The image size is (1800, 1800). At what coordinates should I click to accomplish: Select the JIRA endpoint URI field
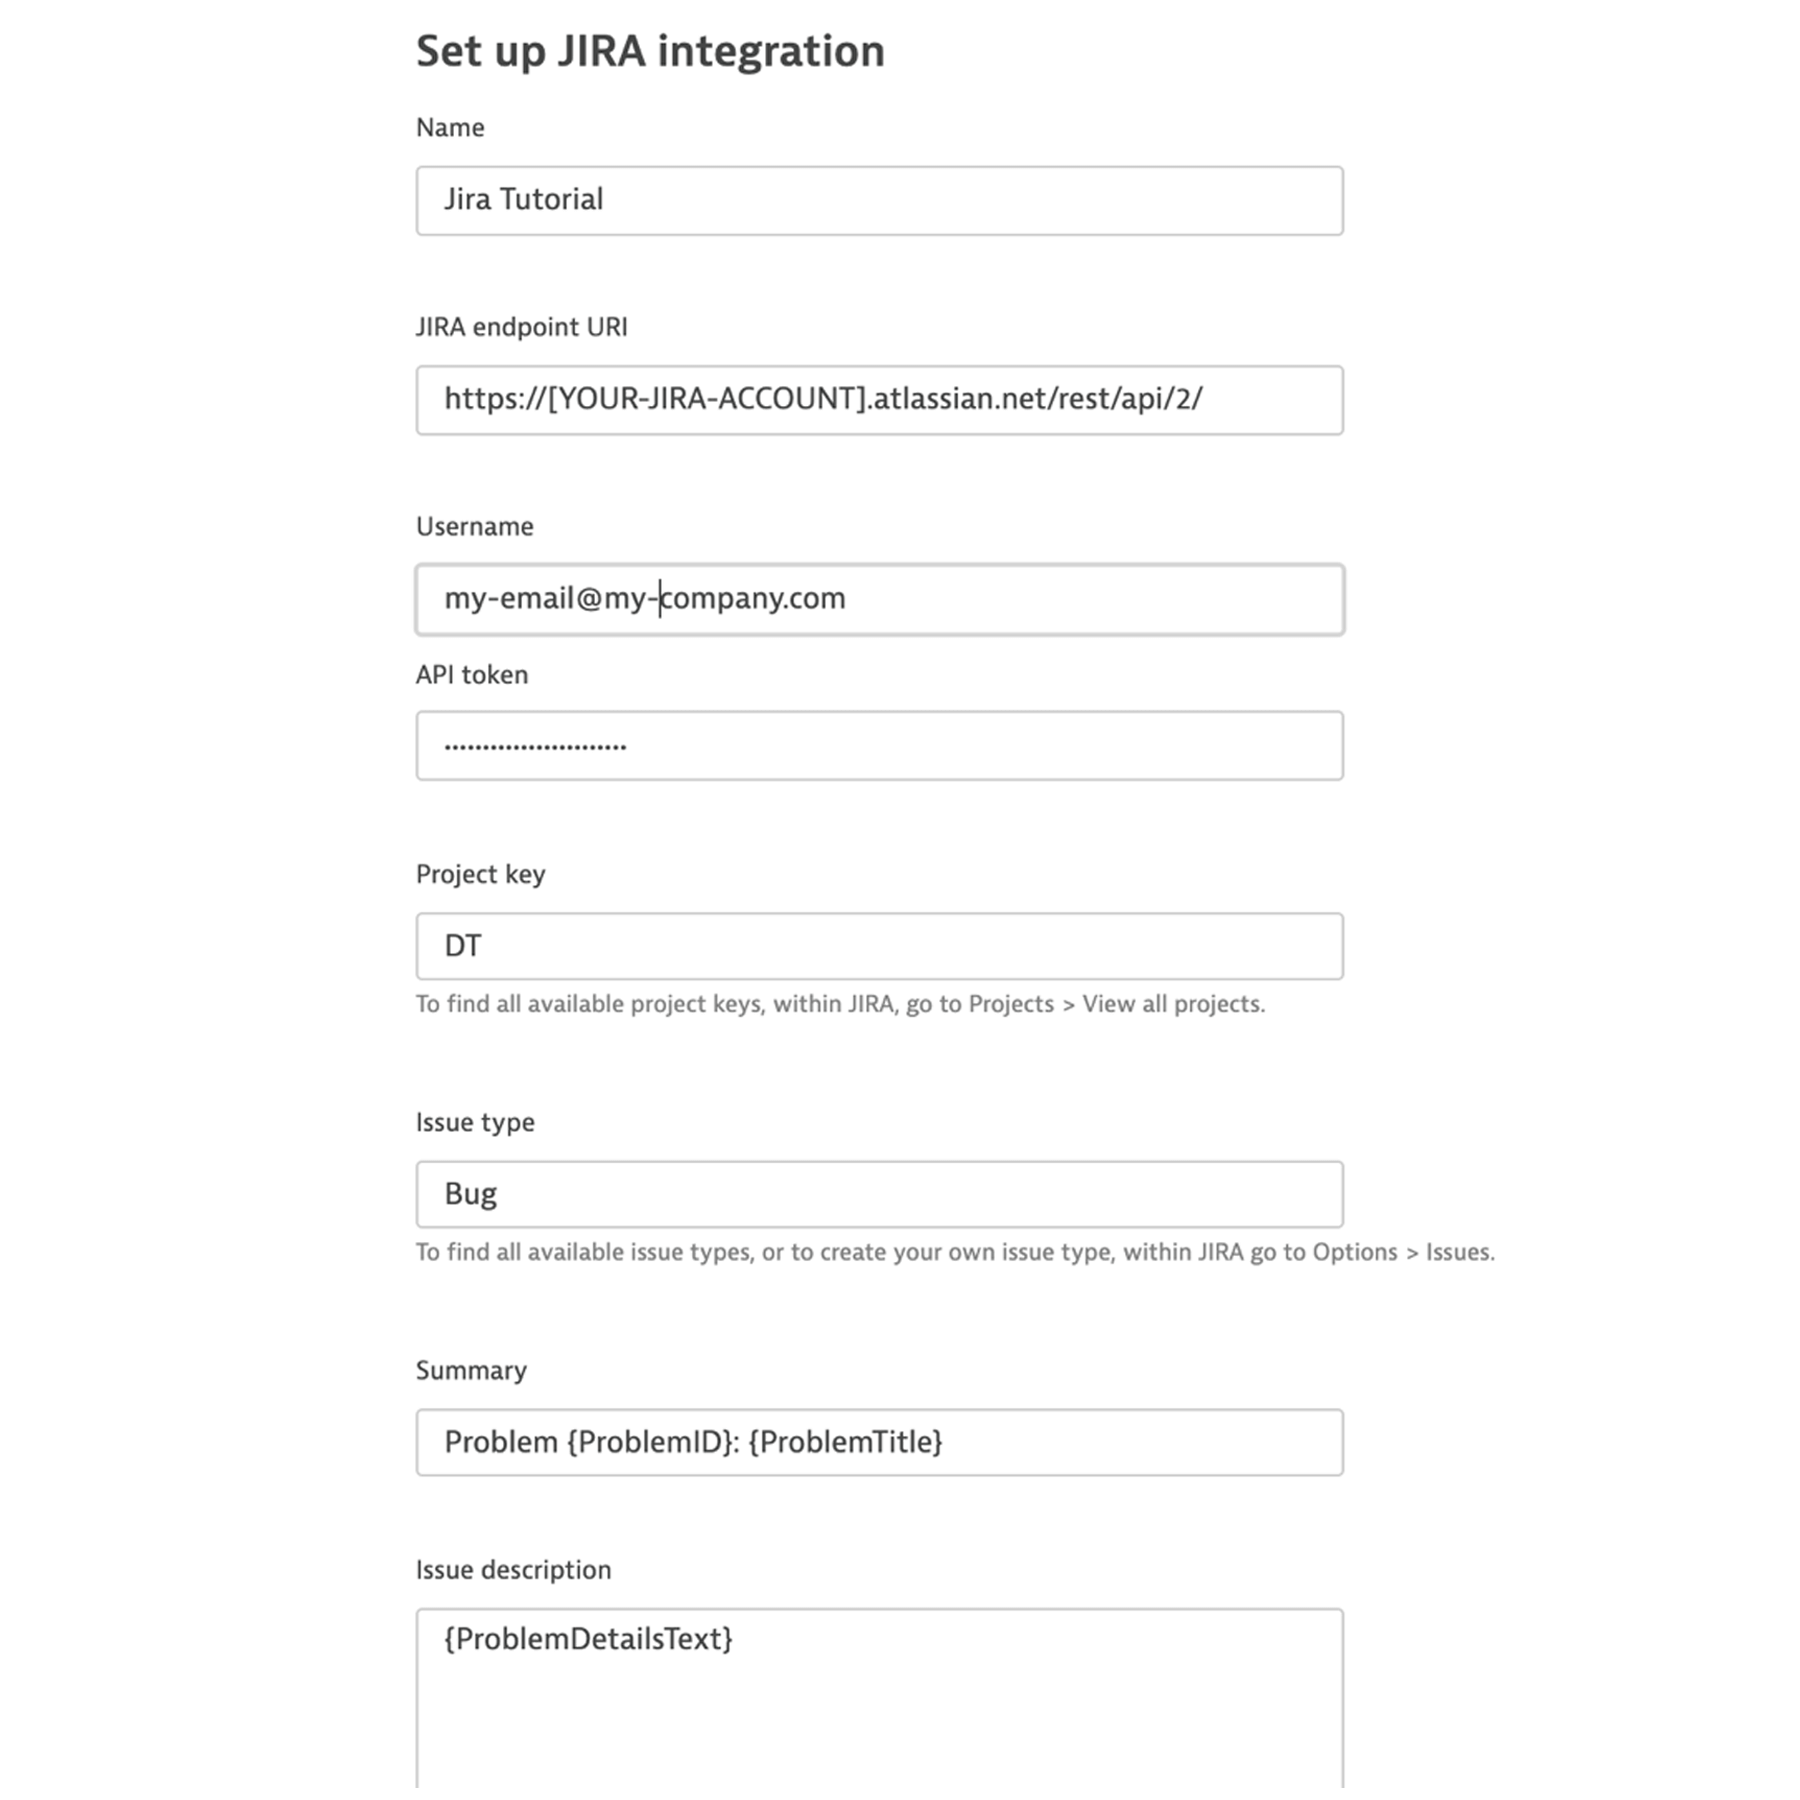tap(878, 399)
